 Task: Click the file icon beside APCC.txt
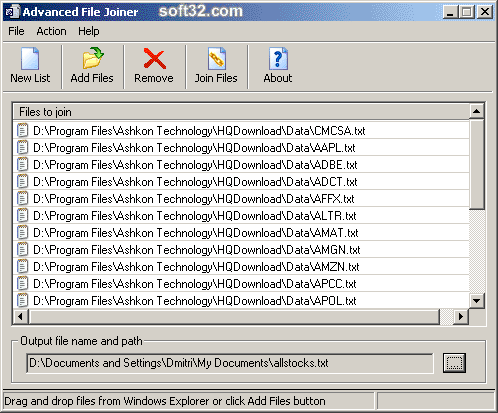(22, 283)
